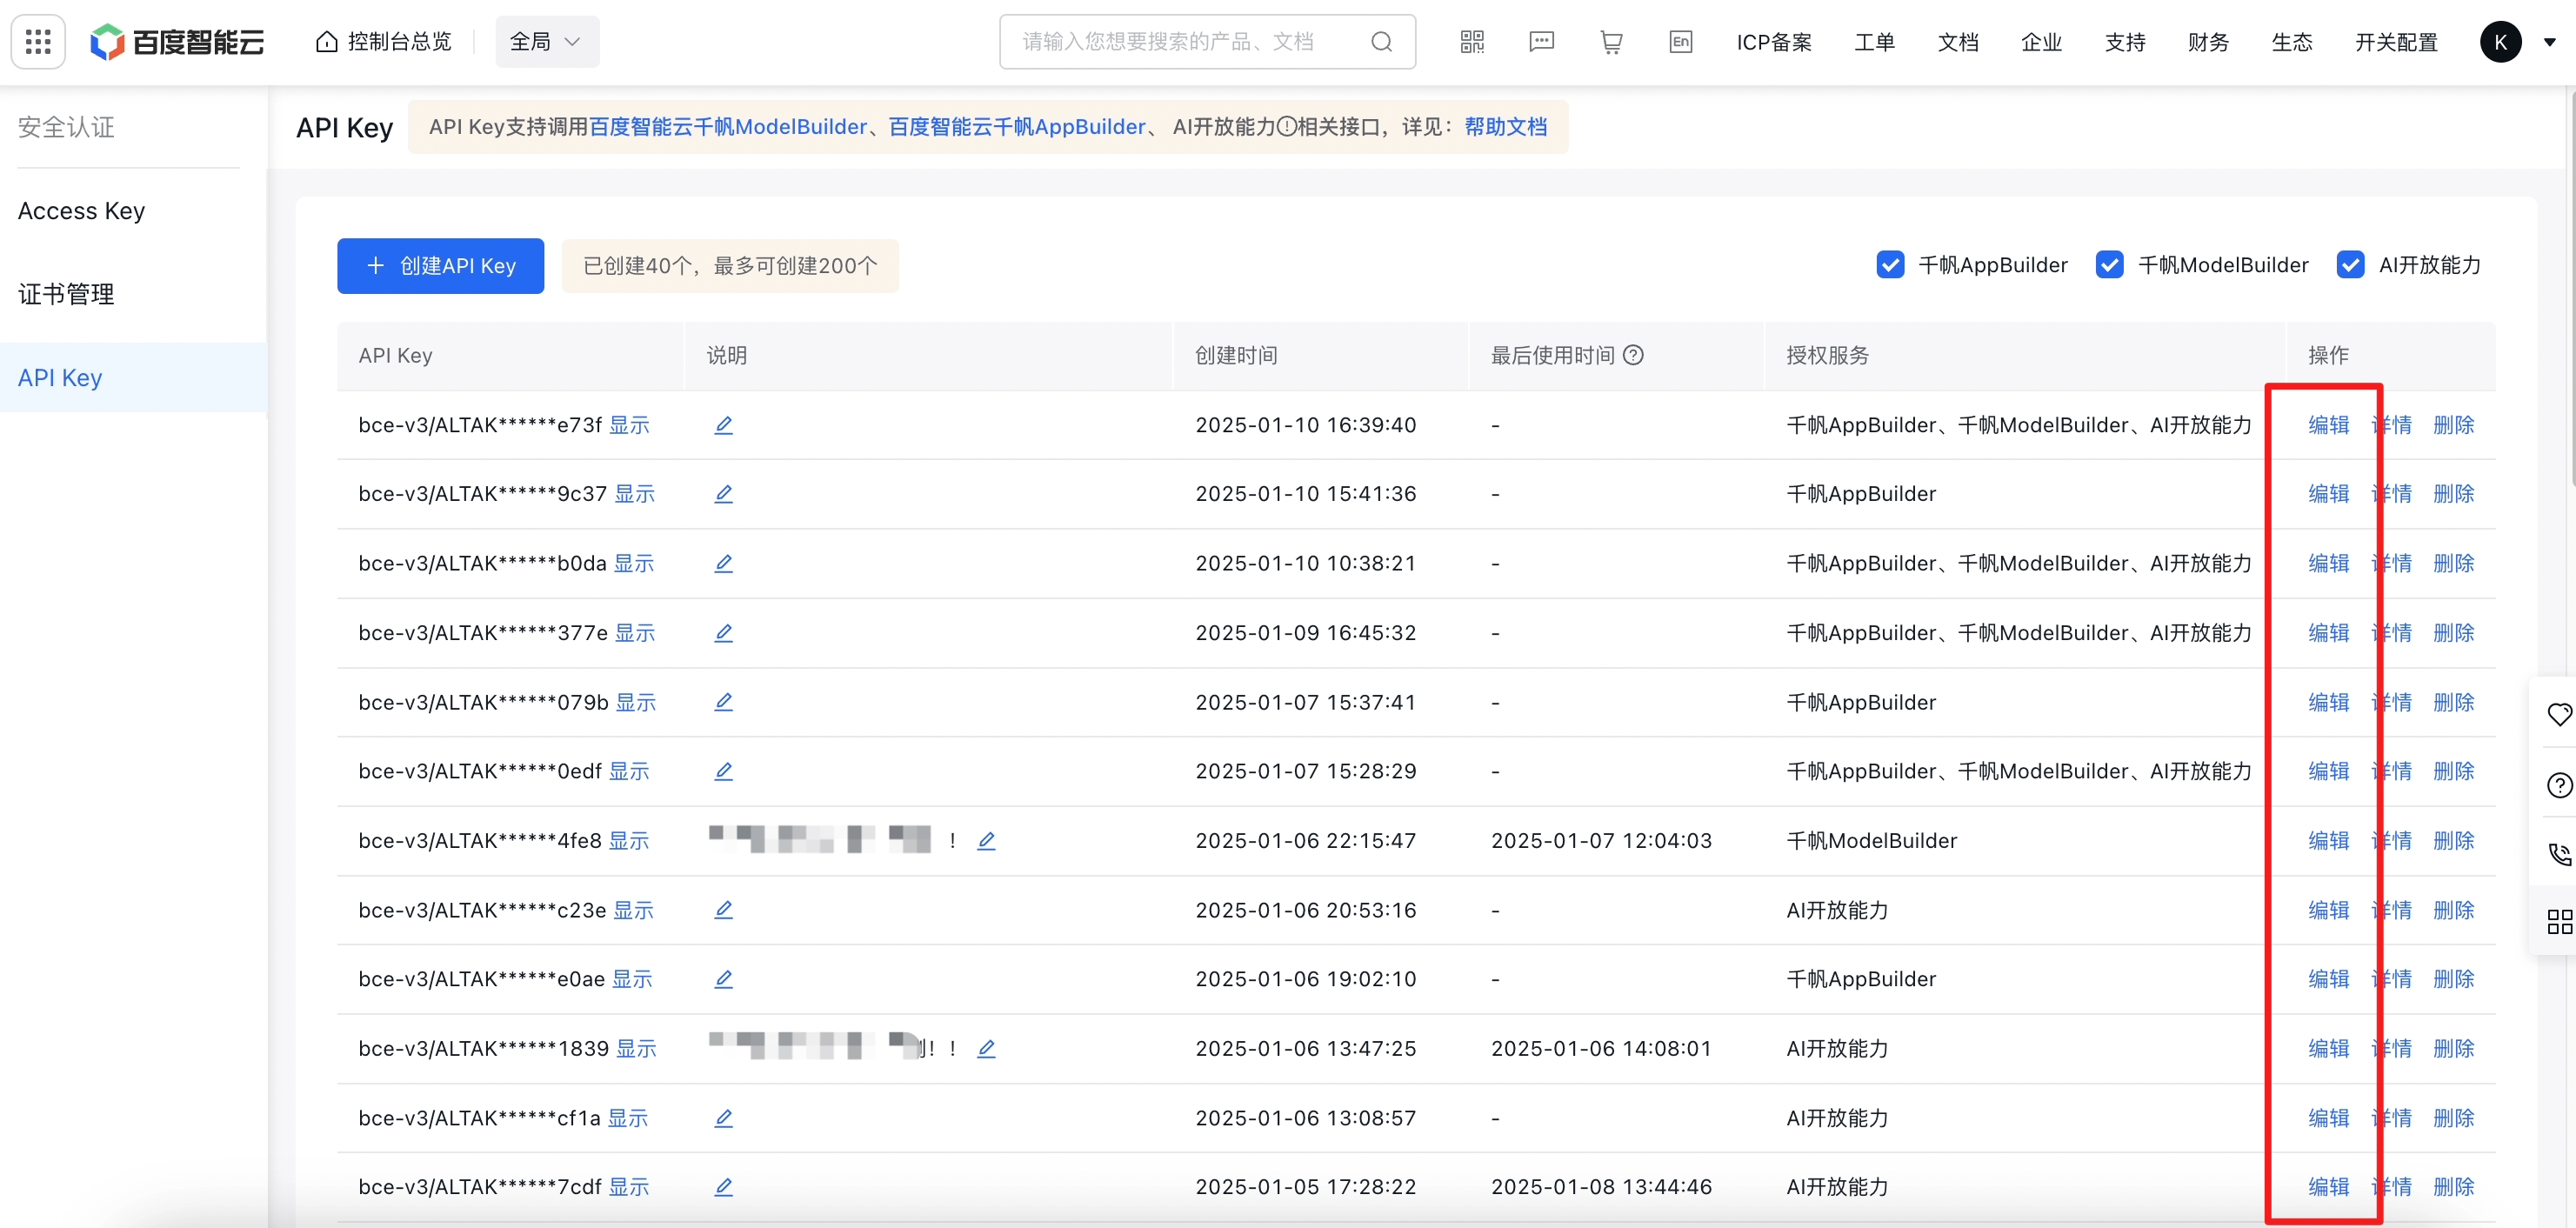Open 百度智能云千帆ModelBuilder link
2576x1228 pixels.
click(728, 127)
